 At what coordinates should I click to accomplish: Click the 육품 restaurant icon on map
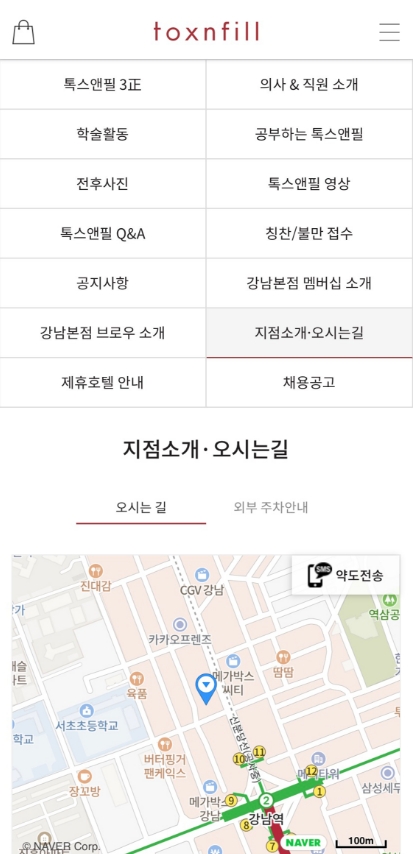pos(137,679)
